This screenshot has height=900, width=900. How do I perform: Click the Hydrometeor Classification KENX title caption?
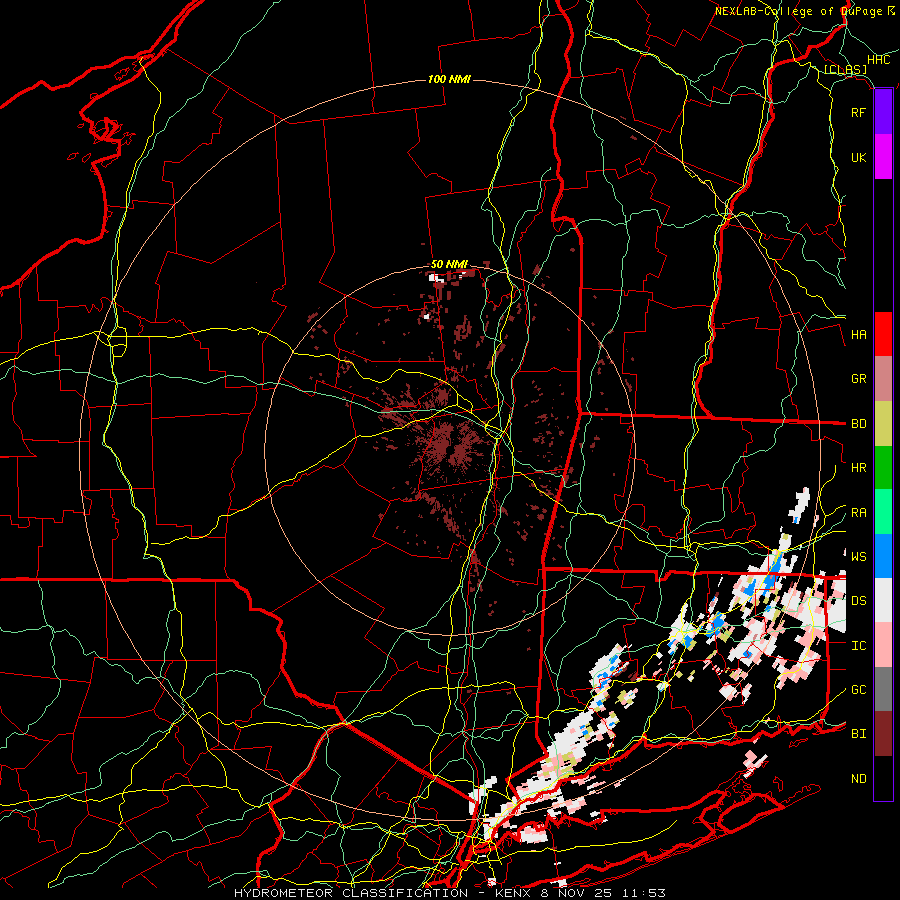pos(450,893)
